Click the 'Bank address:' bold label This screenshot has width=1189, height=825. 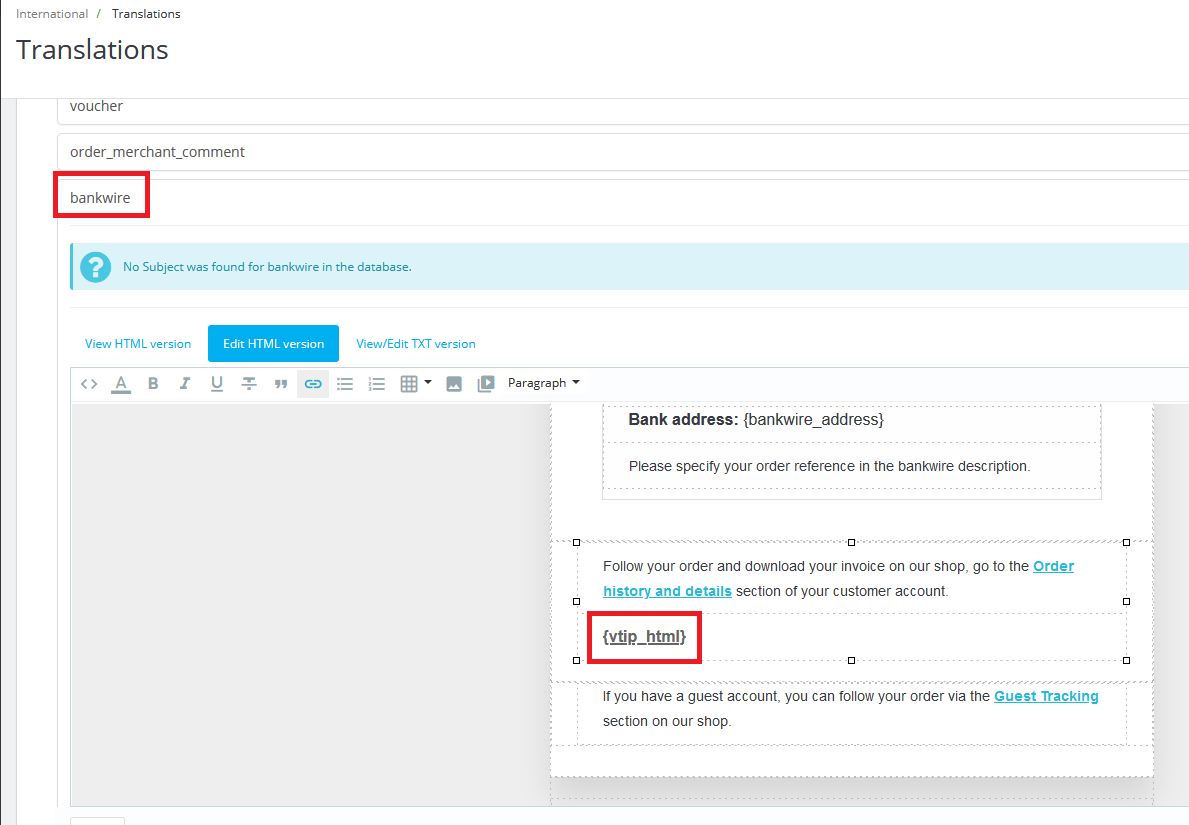(x=682, y=419)
